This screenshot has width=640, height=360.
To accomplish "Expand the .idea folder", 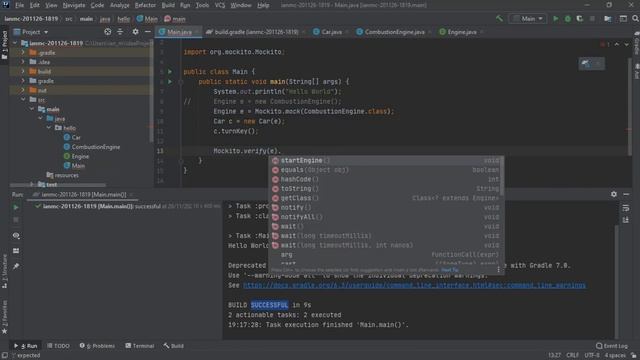I will coord(23,62).
